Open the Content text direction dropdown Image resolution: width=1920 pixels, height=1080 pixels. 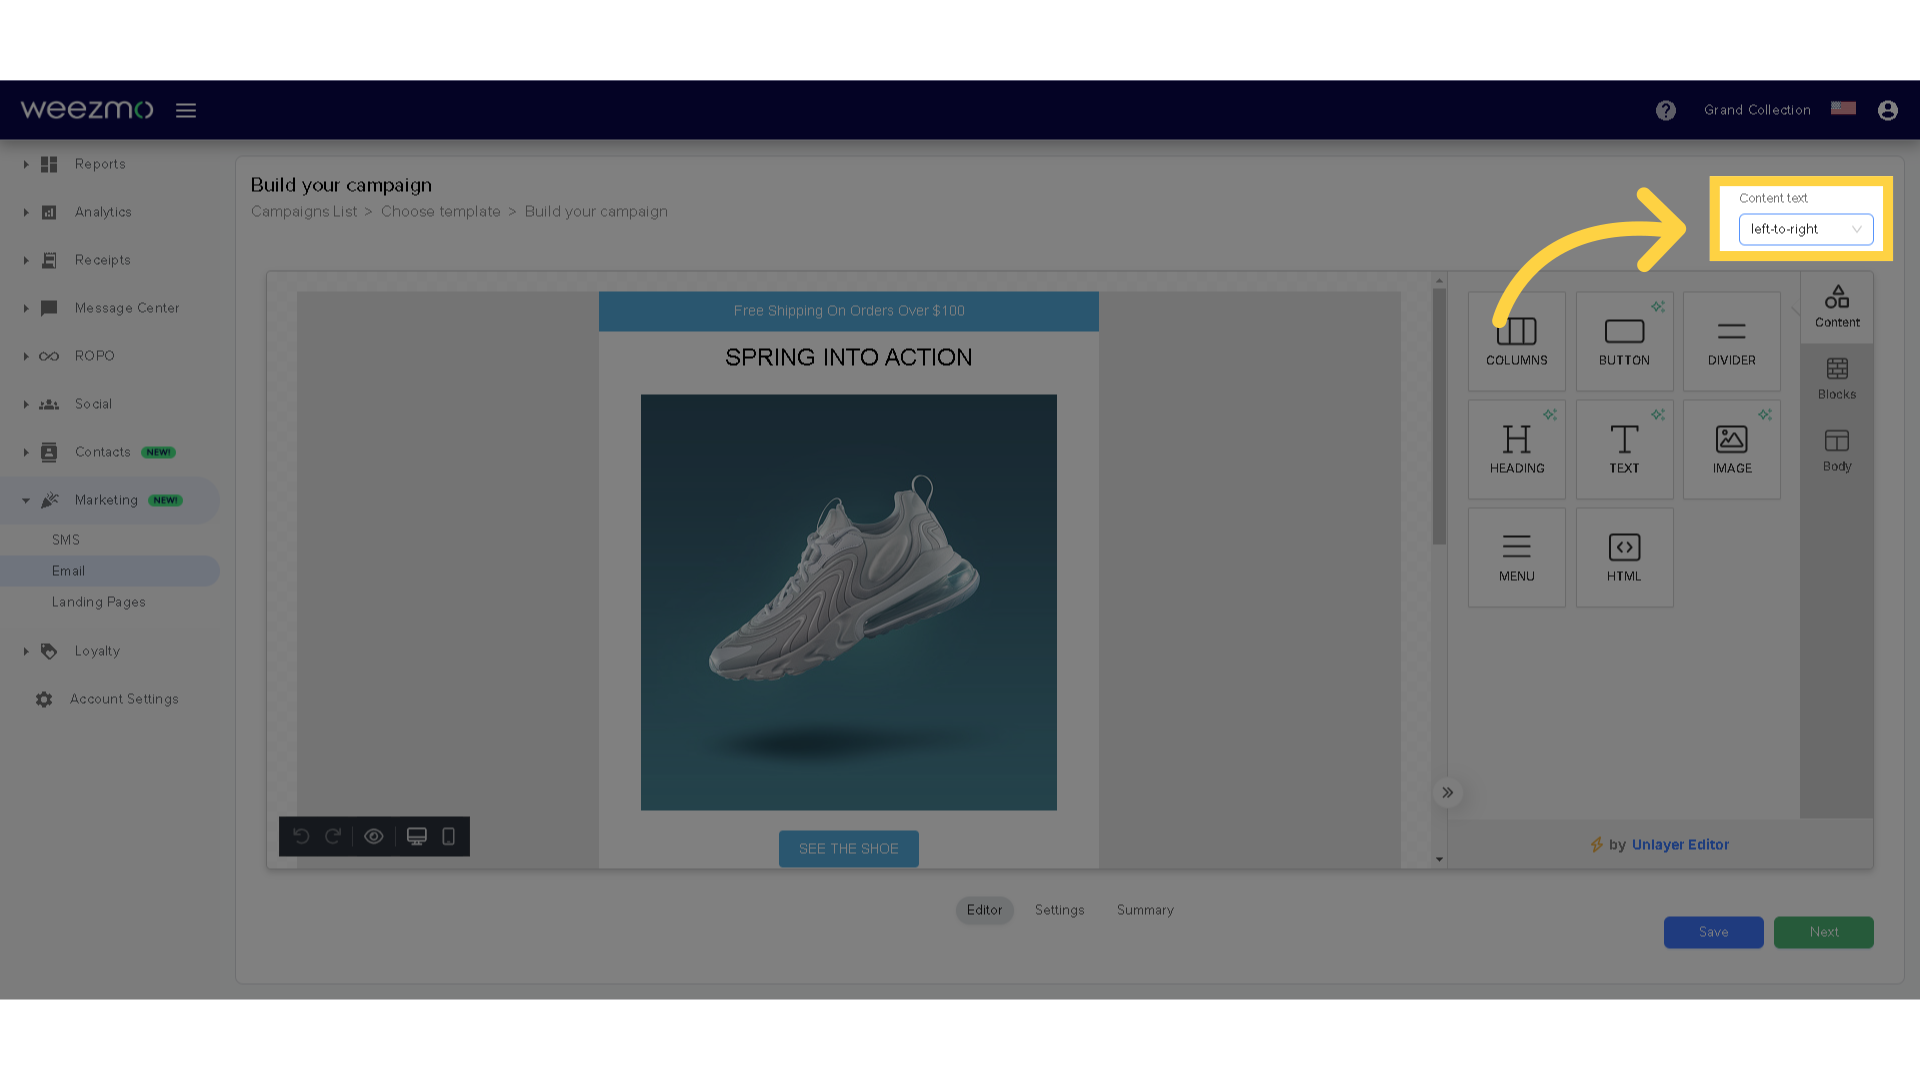[1805, 229]
